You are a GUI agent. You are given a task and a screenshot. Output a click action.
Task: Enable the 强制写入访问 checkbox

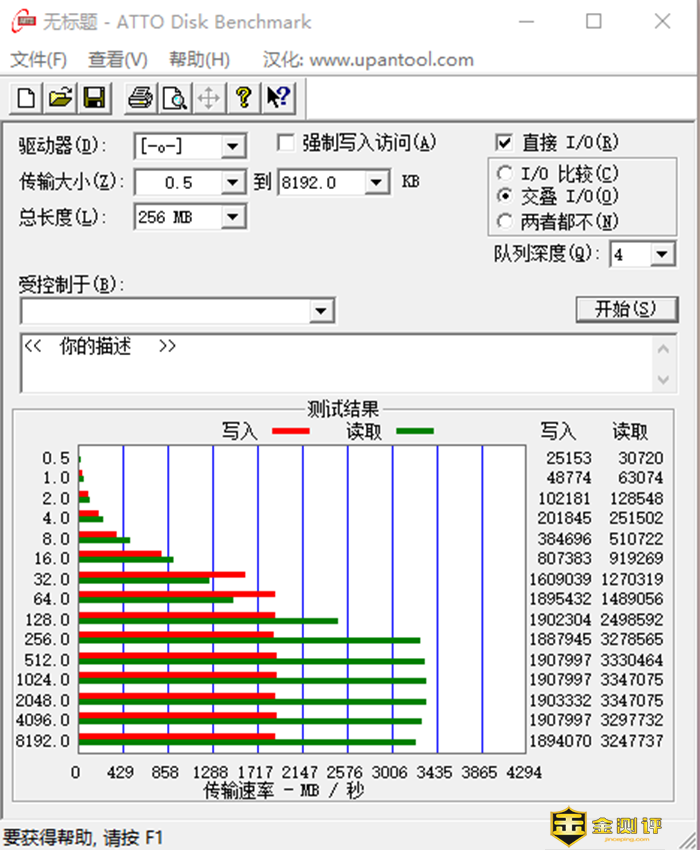coord(286,143)
